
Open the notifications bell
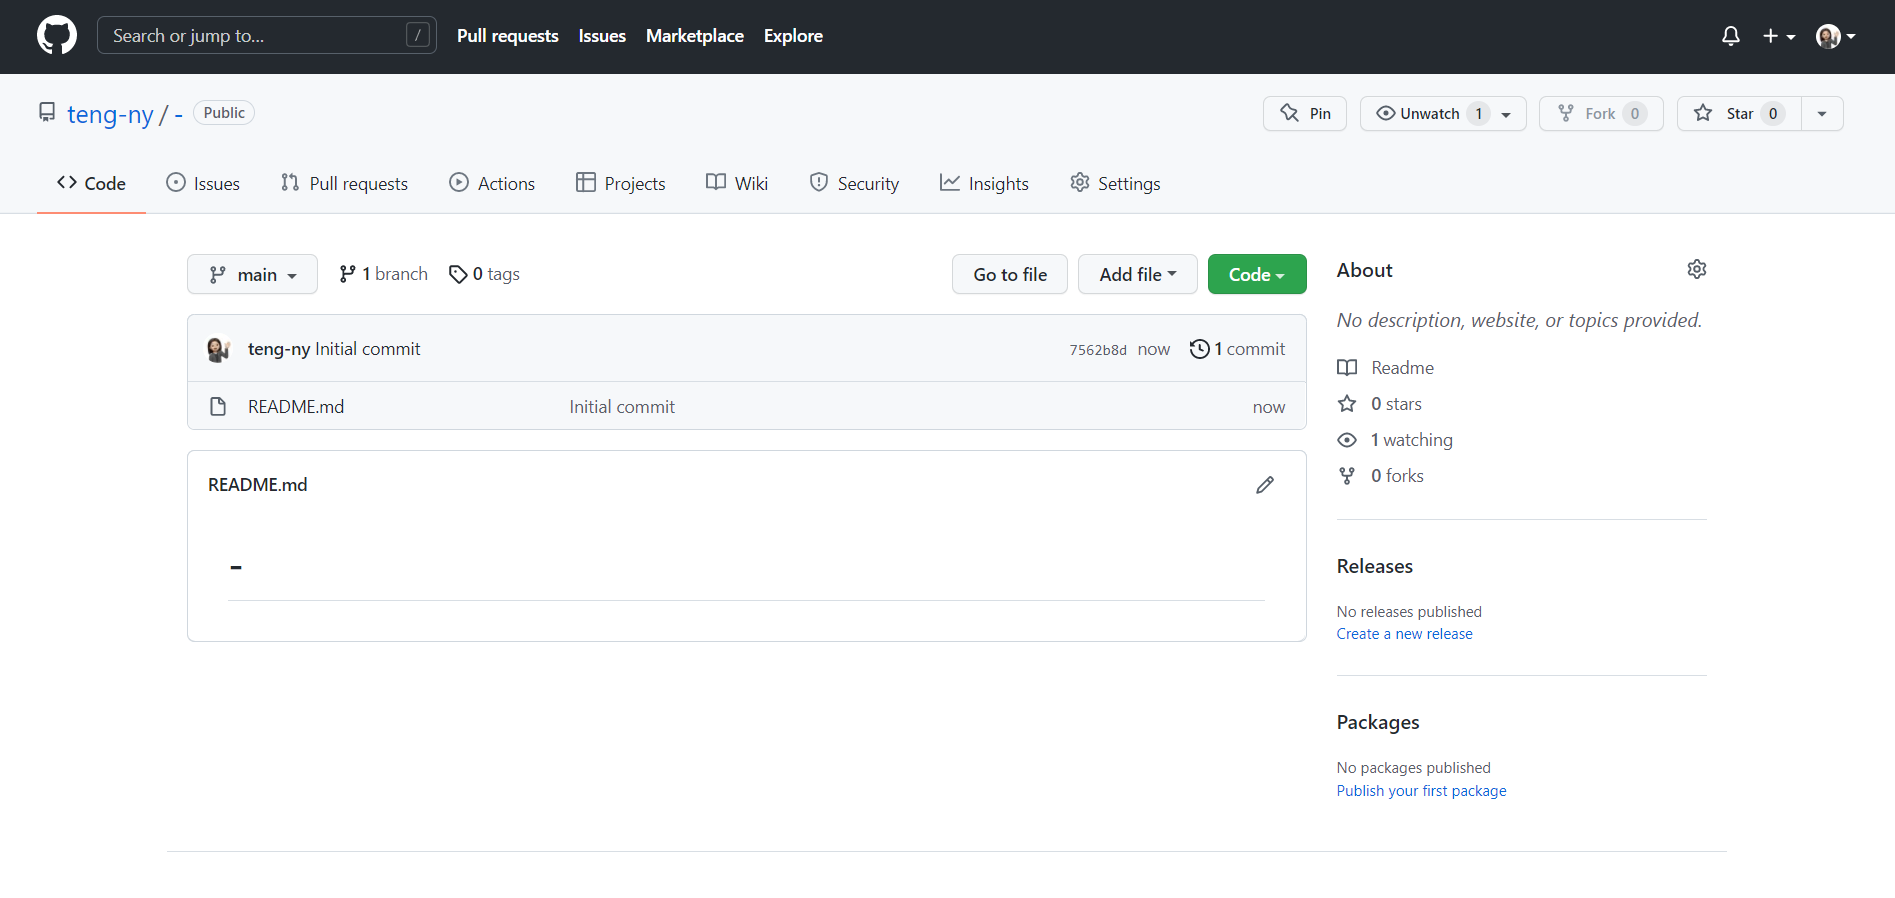click(1730, 36)
